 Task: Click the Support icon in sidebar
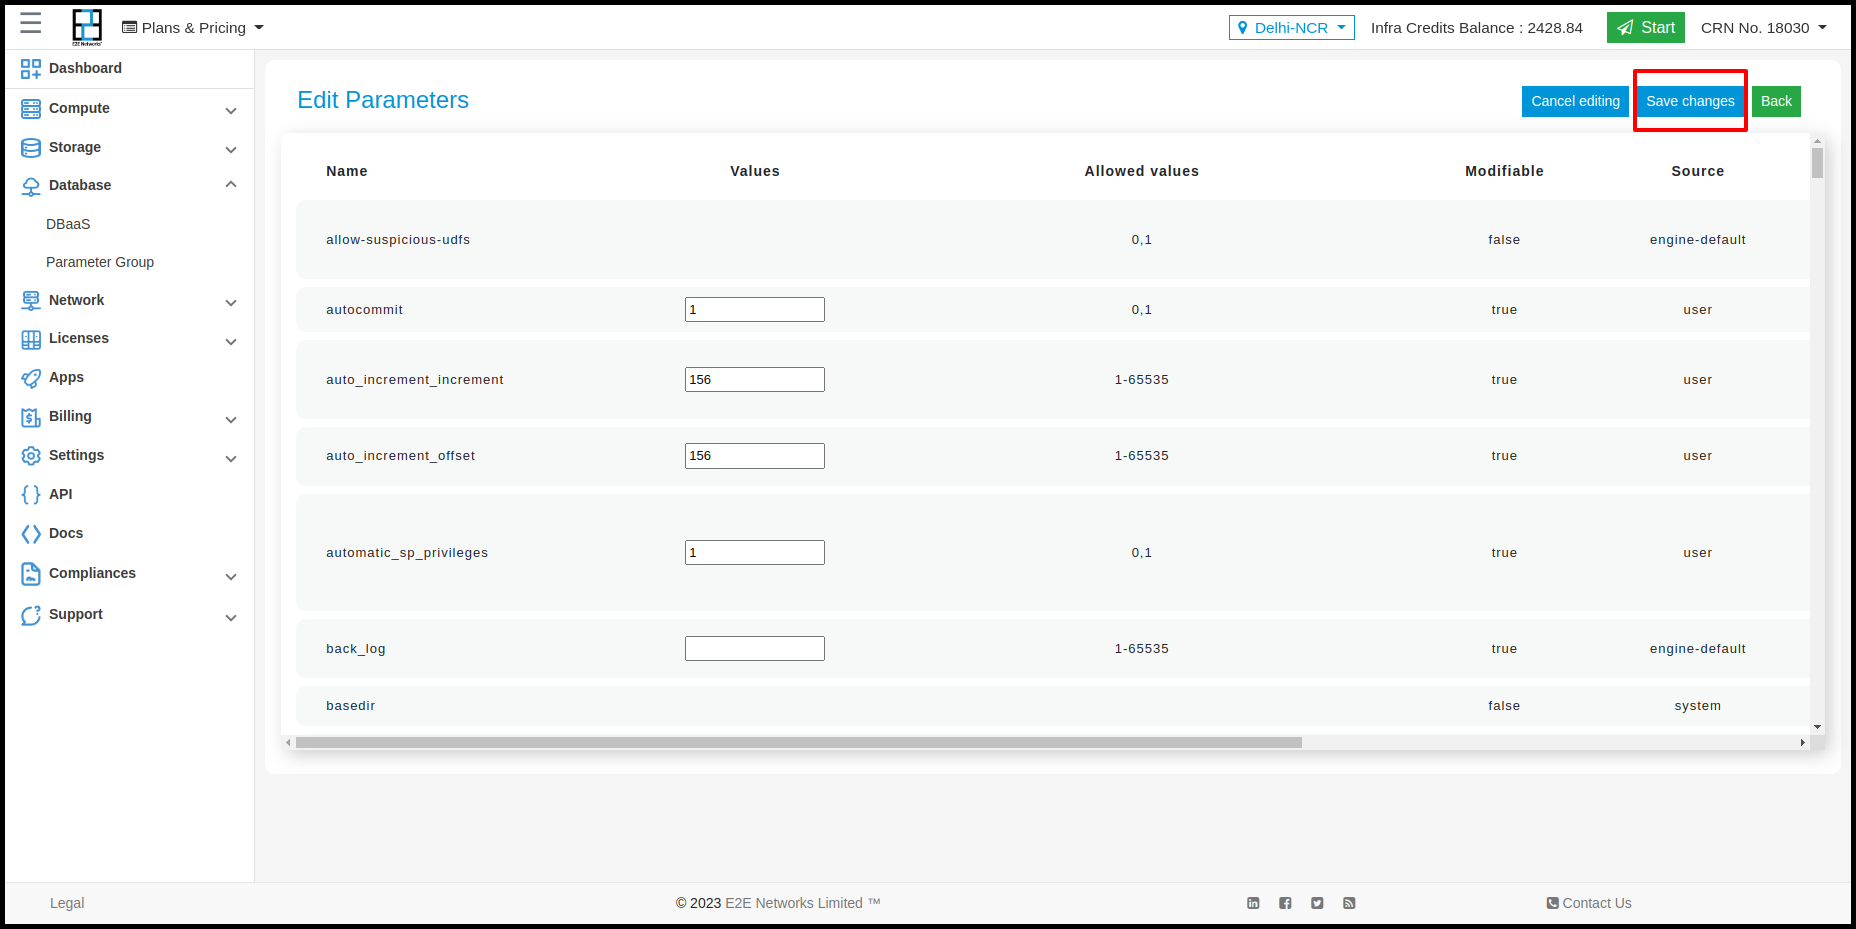point(31,615)
